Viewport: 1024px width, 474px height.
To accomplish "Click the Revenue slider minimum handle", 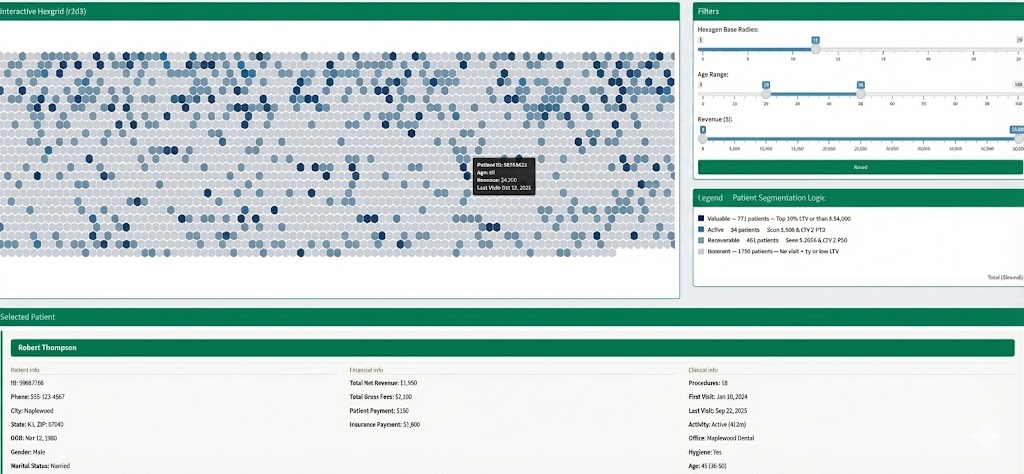I will click(x=702, y=138).
